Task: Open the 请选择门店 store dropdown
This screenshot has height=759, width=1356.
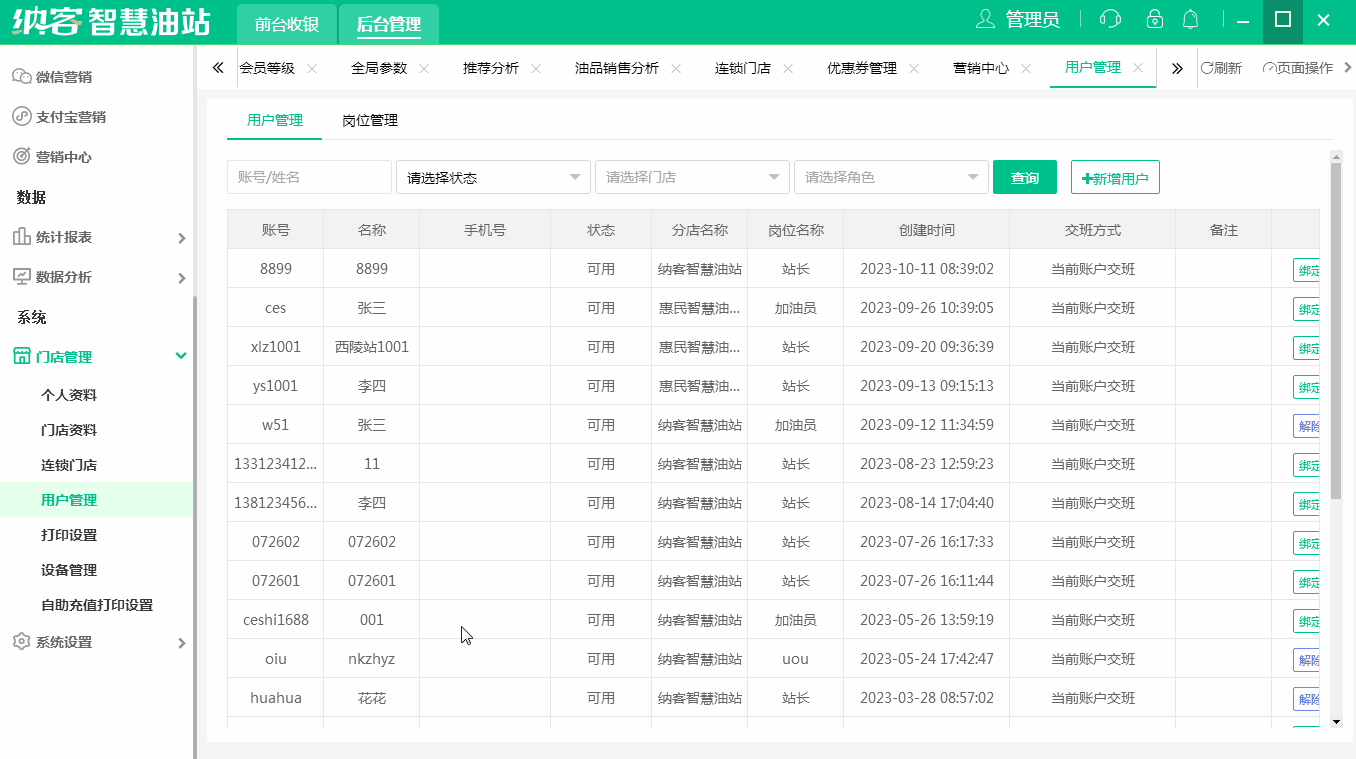Action: click(x=692, y=177)
